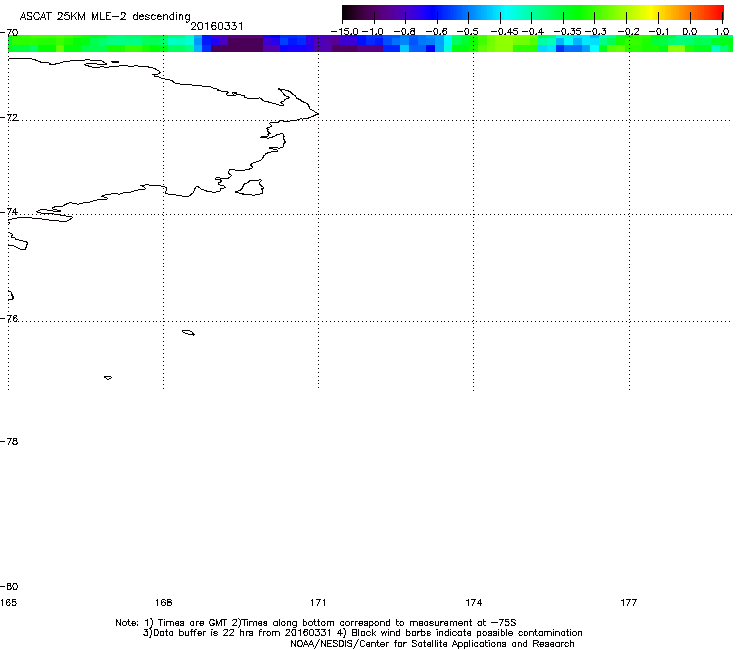Click the -0.35 colorbar tick label

pos(568,32)
